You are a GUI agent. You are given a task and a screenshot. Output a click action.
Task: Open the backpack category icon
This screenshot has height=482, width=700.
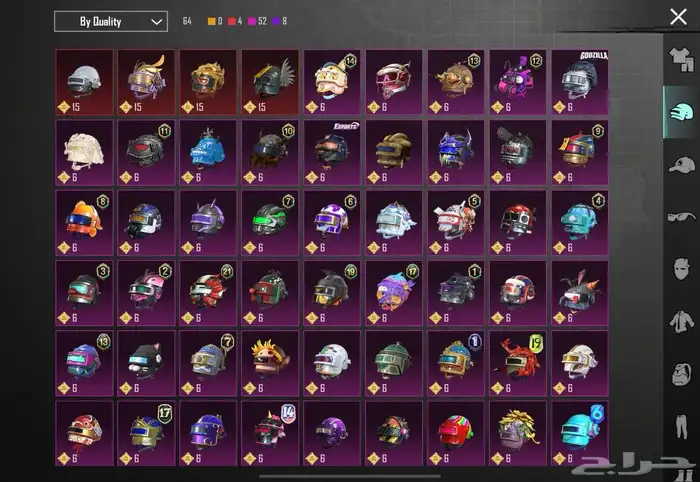point(682,374)
